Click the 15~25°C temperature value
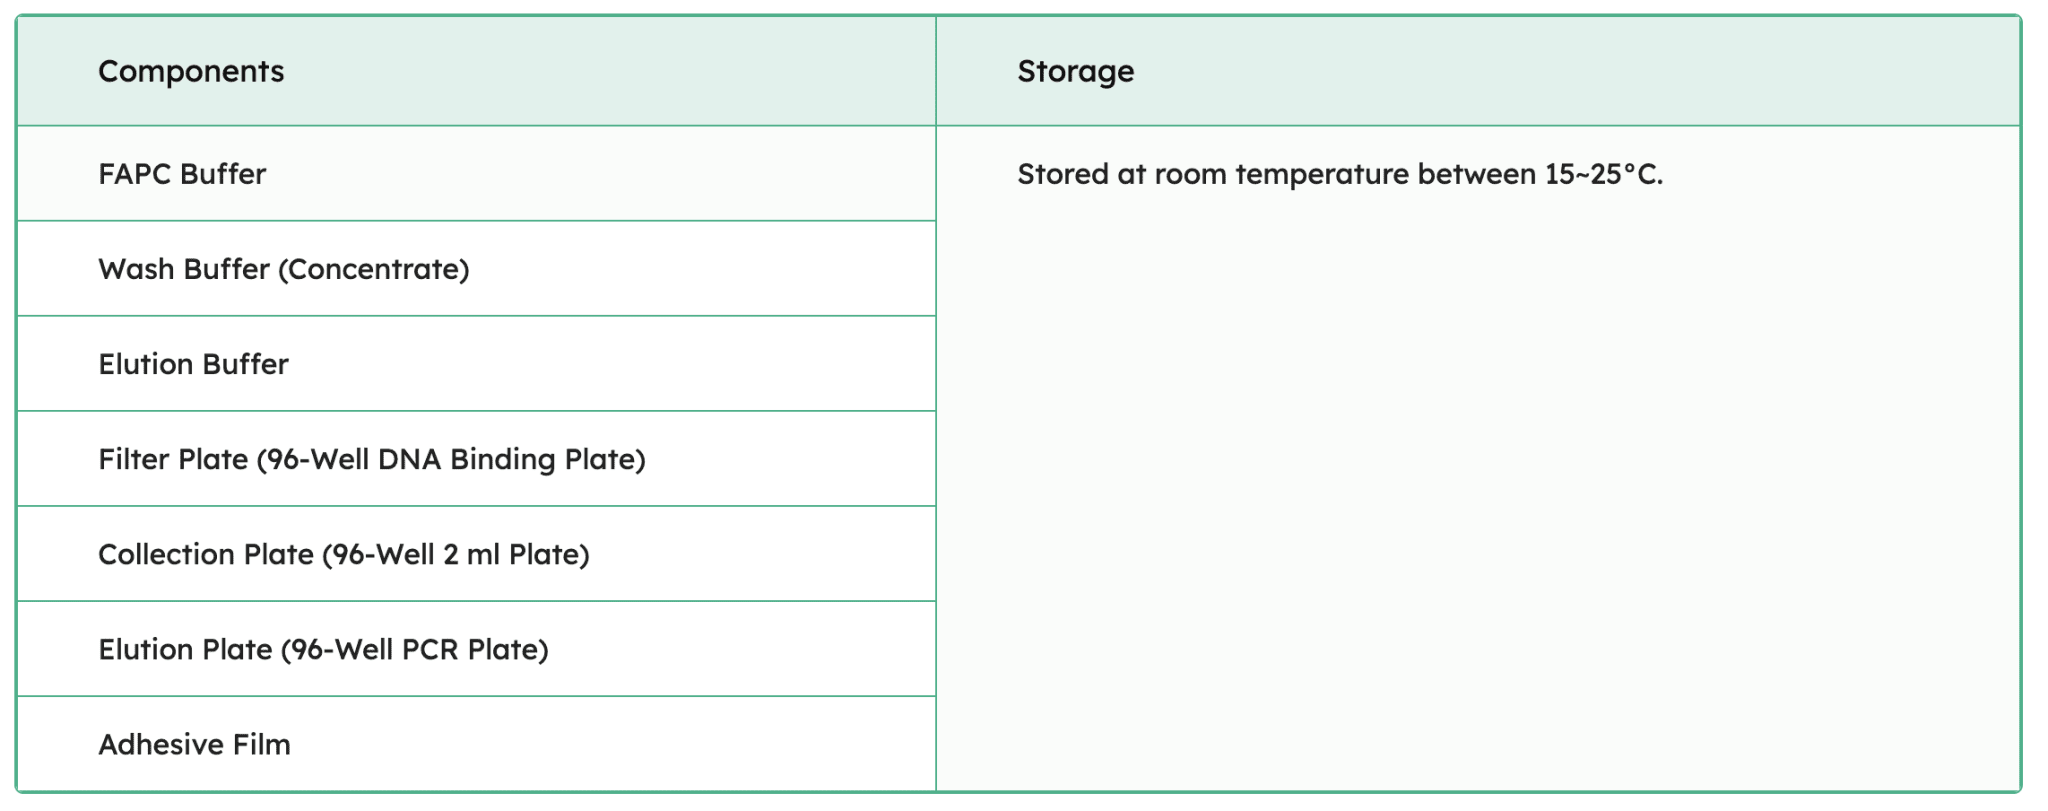2048x811 pixels. pos(1603,174)
